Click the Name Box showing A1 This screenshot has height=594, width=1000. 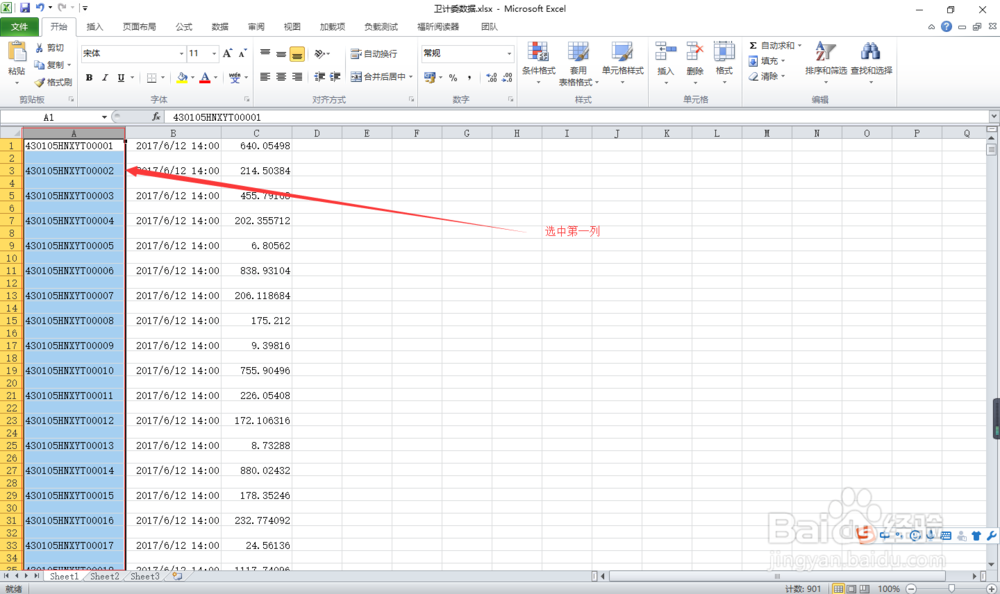pos(50,117)
